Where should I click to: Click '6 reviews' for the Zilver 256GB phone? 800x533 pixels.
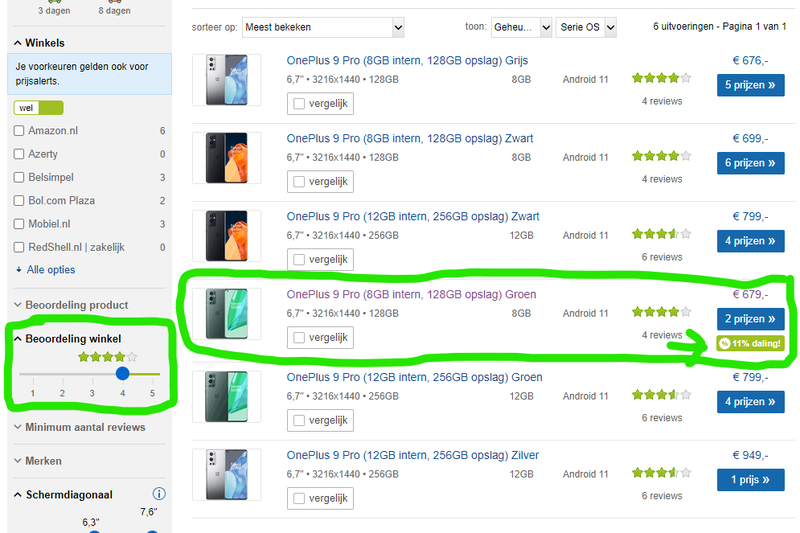click(x=662, y=496)
